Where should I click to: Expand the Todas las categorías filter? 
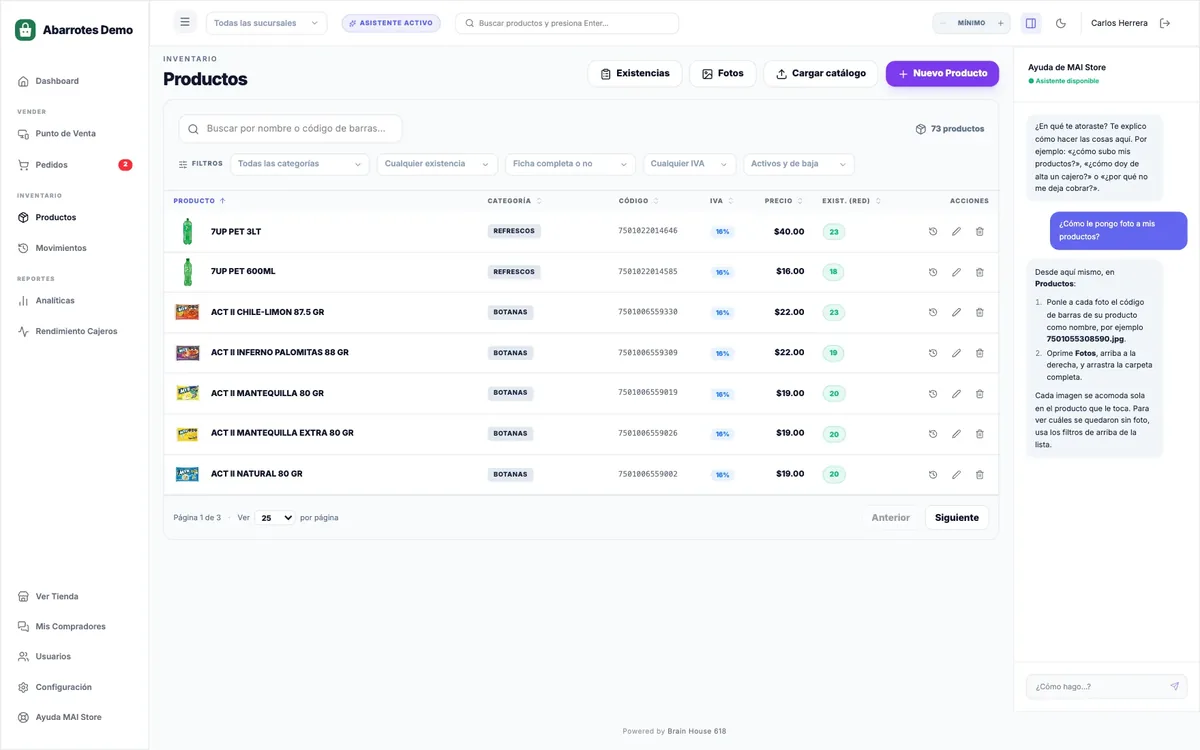pos(300,164)
